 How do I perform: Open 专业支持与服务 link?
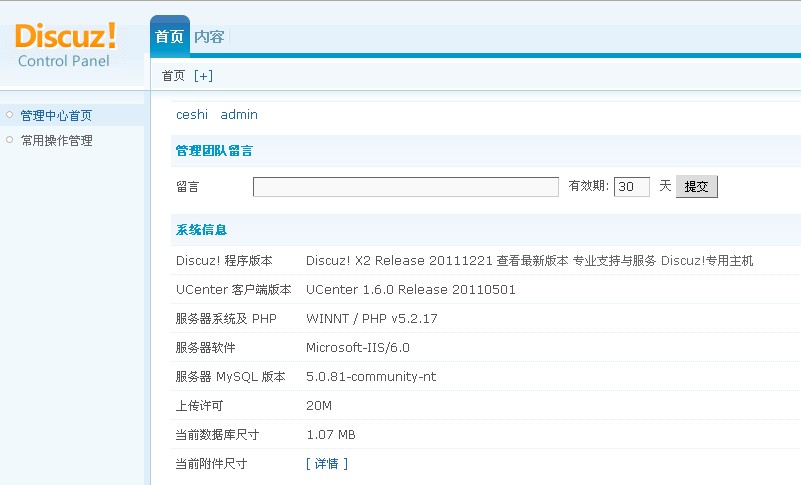tap(614, 261)
